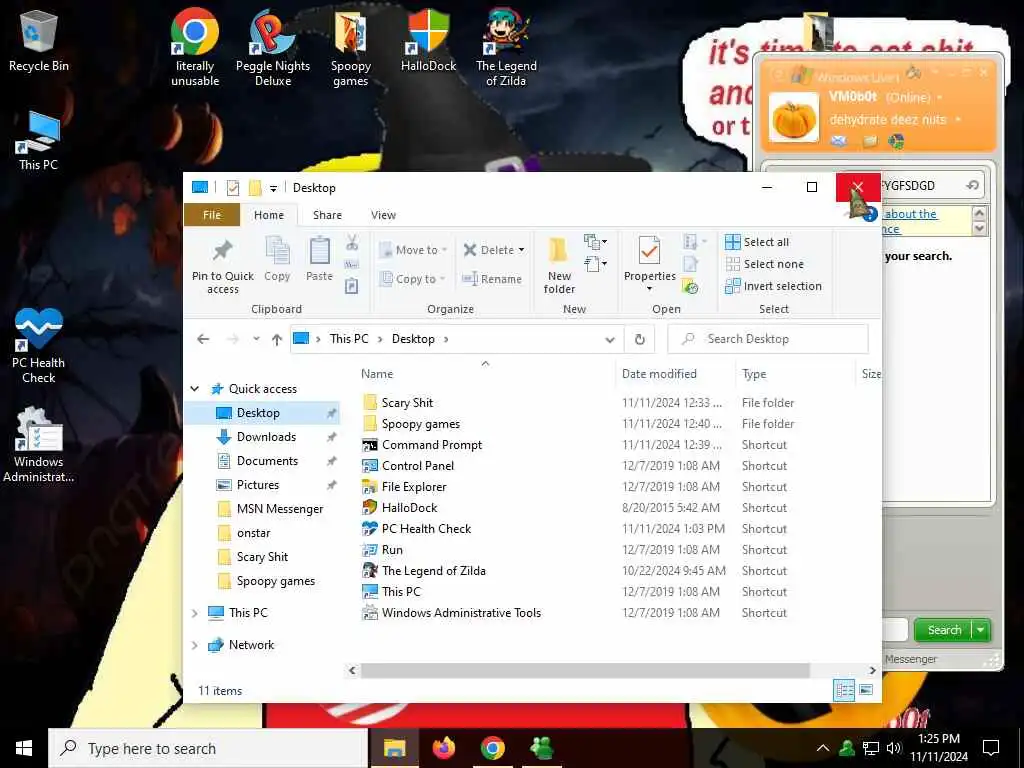Launch the 'literally unusable' Chrome shortcut
The height and width of the screenshot is (768, 1024).
coord(195,47)
